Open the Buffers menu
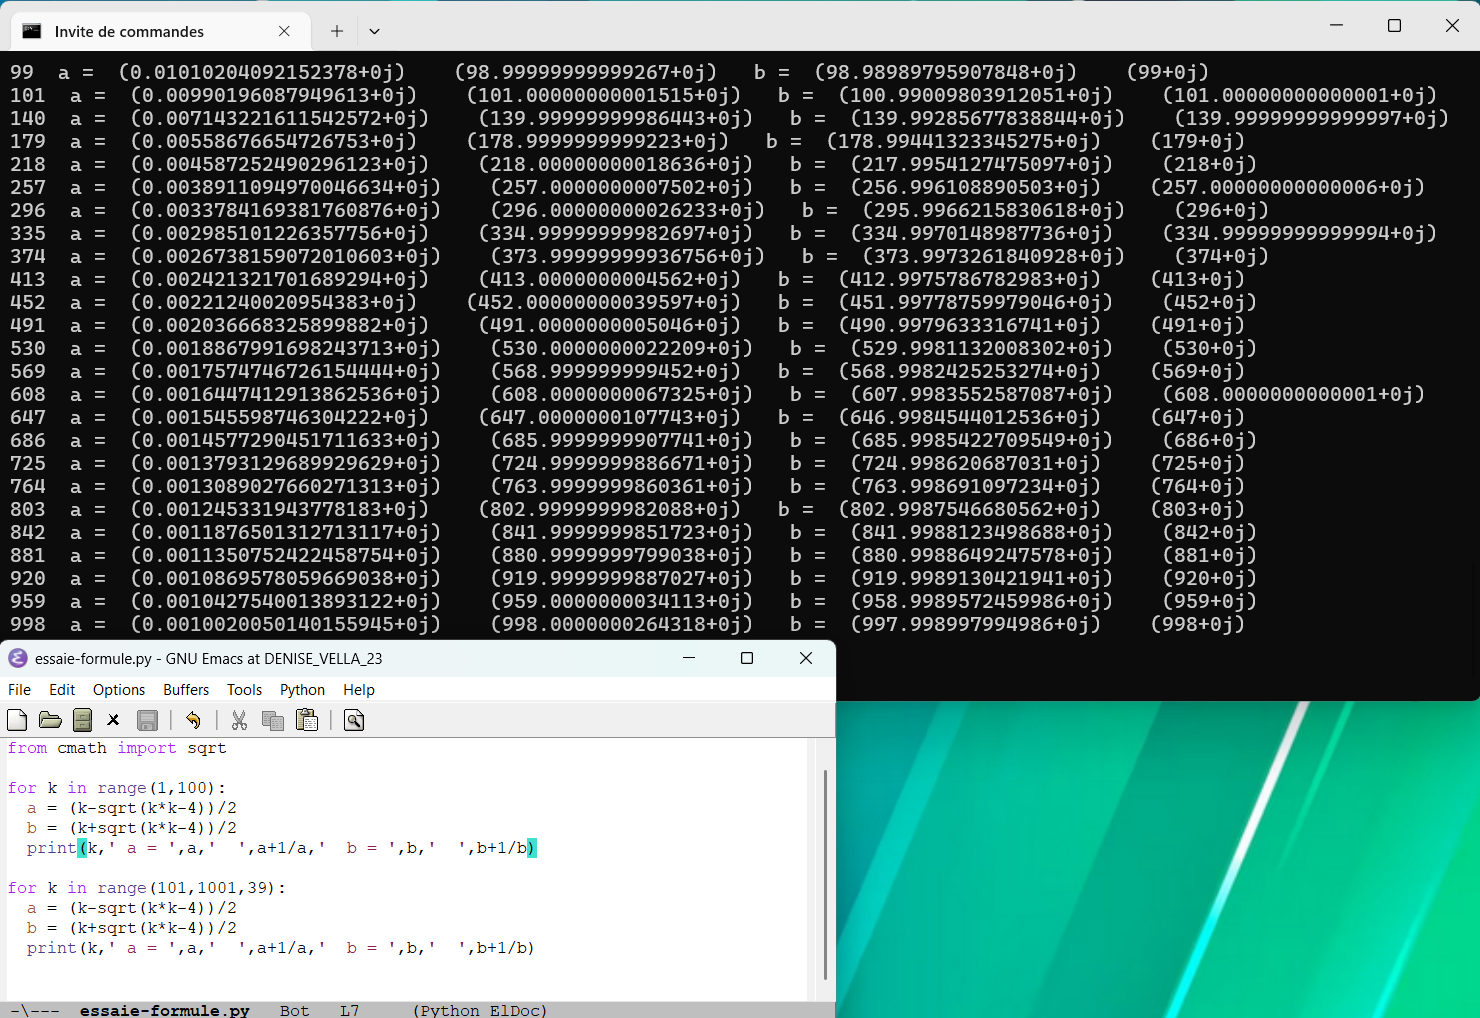1480x1018 pixels. (x=186, y=690)
